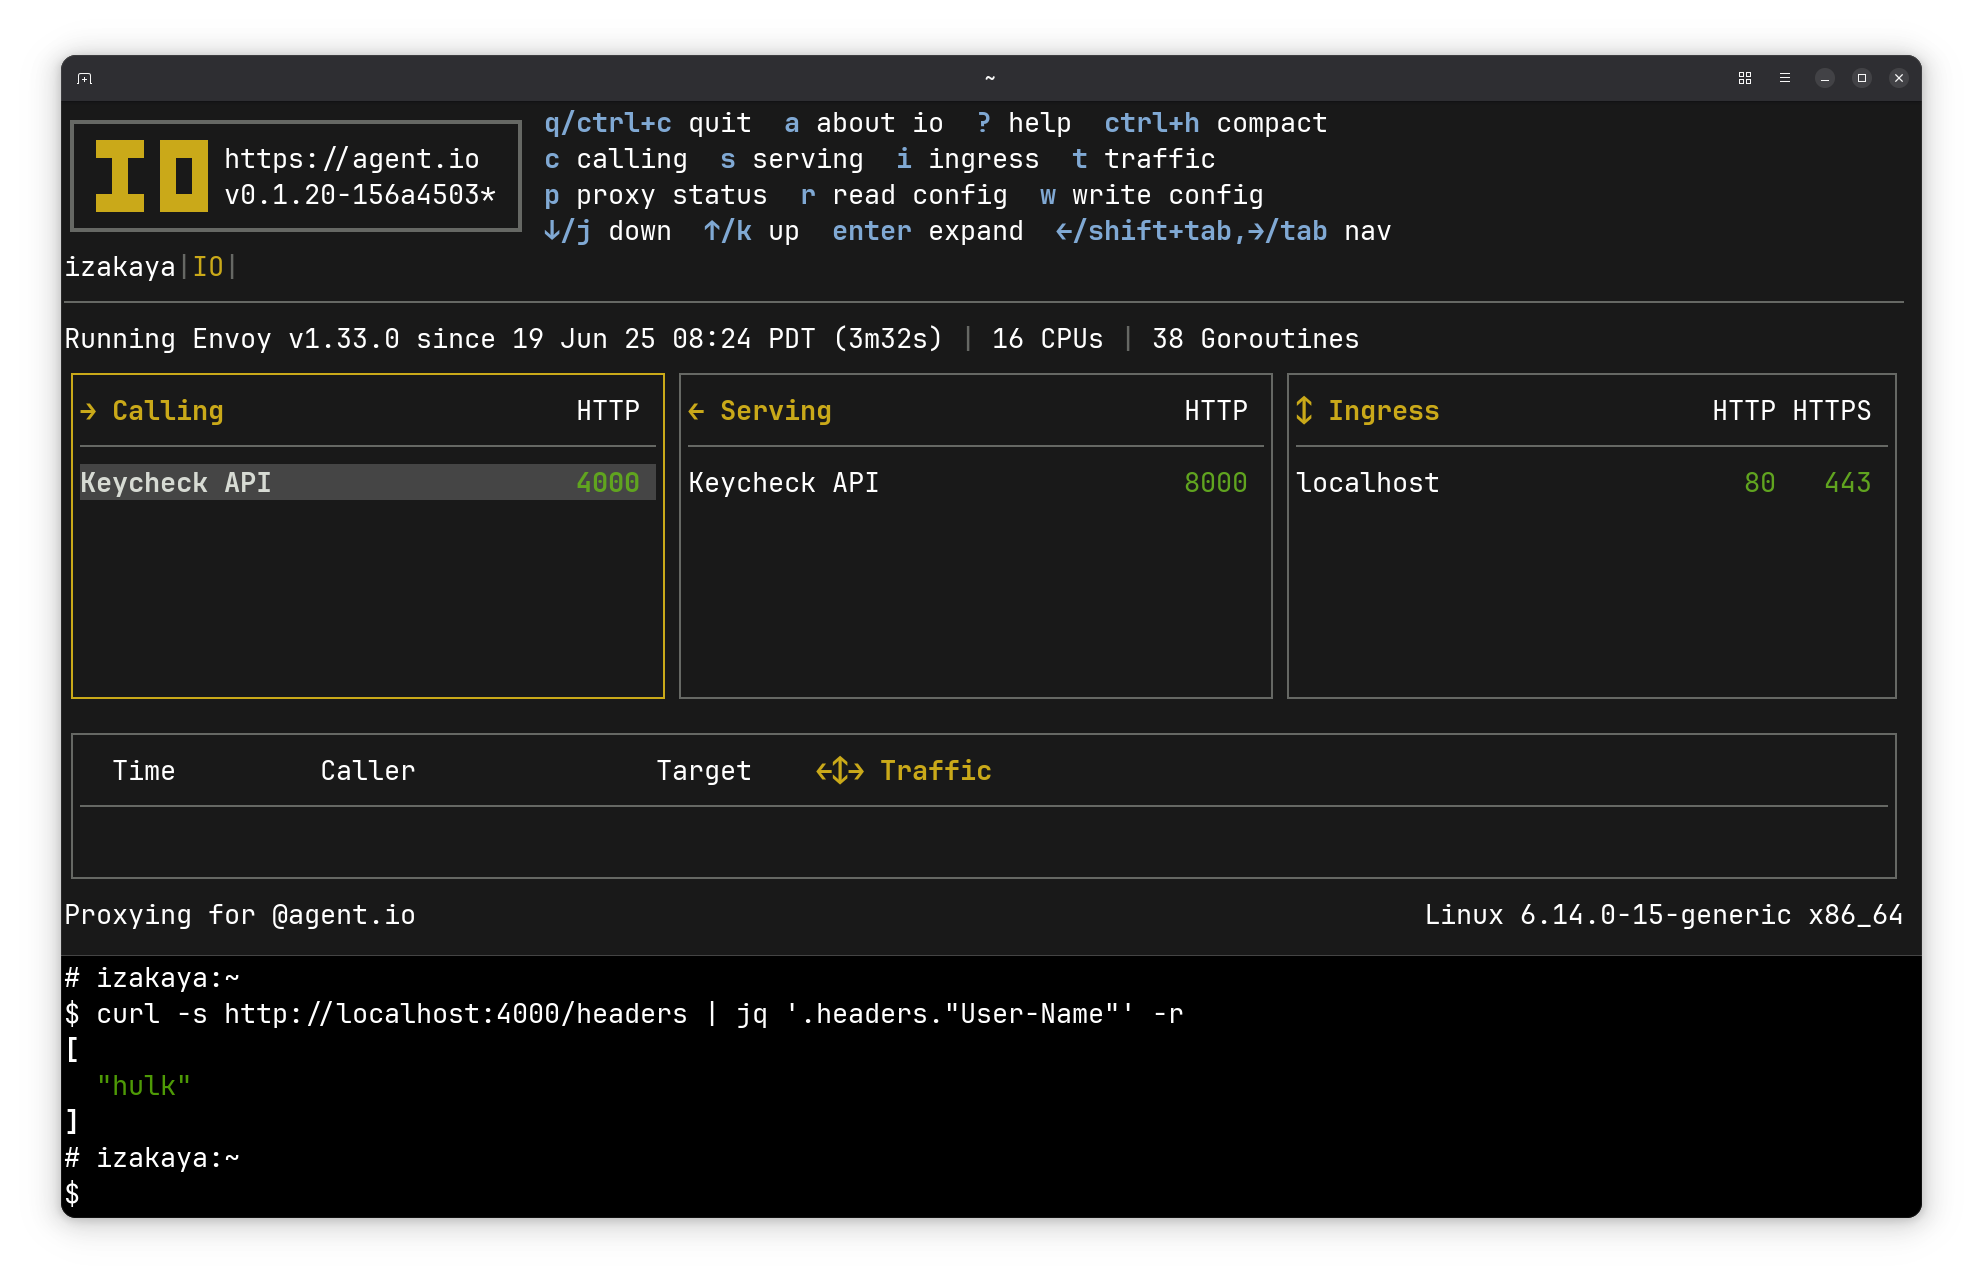Close the terminal window
The height and width of the screenshot is (1285, 1983).
pos(1899,78)
